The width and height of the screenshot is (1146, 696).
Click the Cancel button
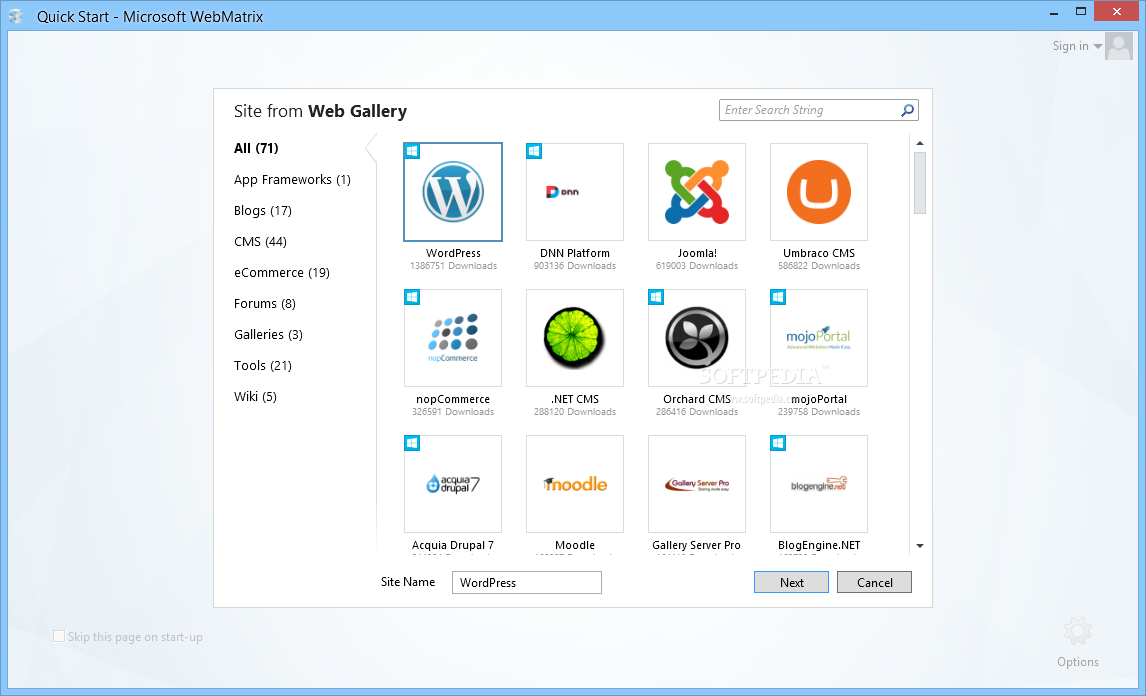point(874,583)
